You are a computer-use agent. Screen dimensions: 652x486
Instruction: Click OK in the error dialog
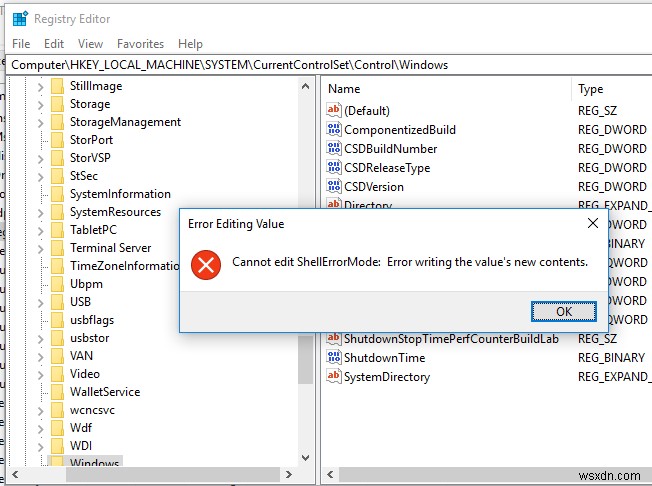click(x=564, y=312)
